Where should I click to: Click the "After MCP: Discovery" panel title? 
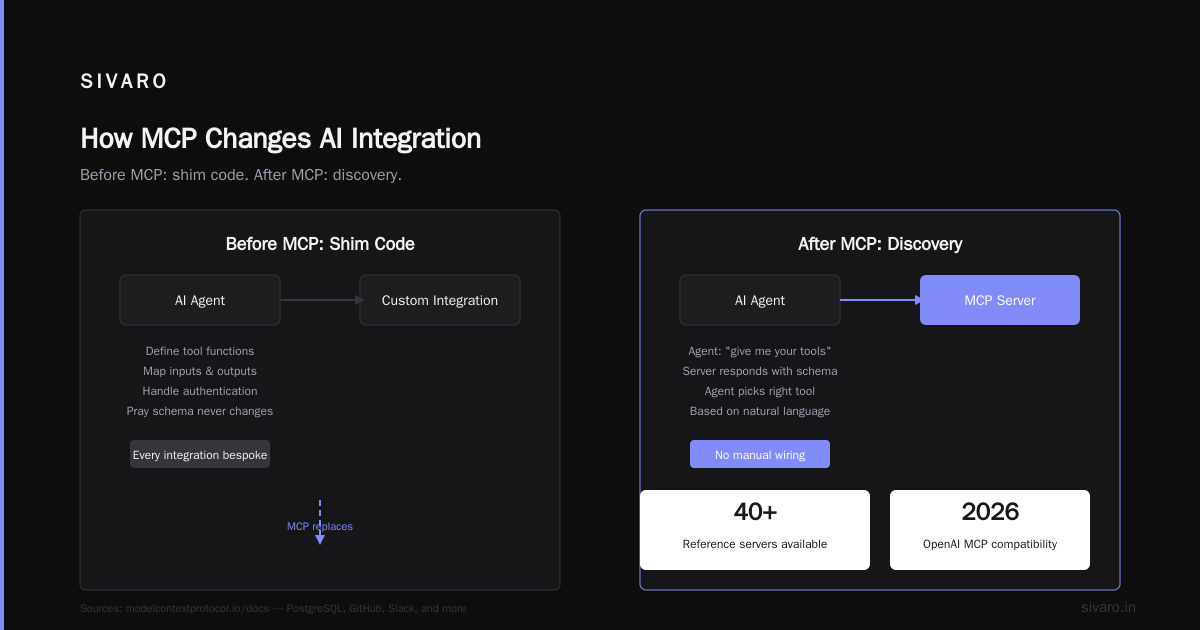880,244
